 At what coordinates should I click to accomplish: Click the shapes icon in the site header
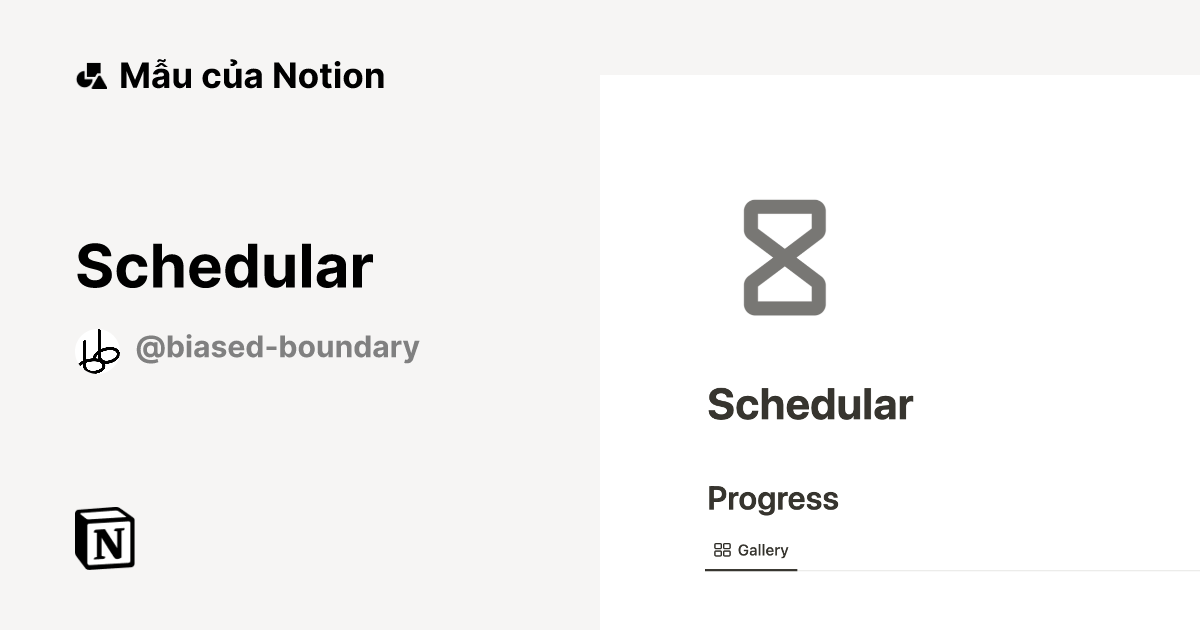[x=91, y=75]
